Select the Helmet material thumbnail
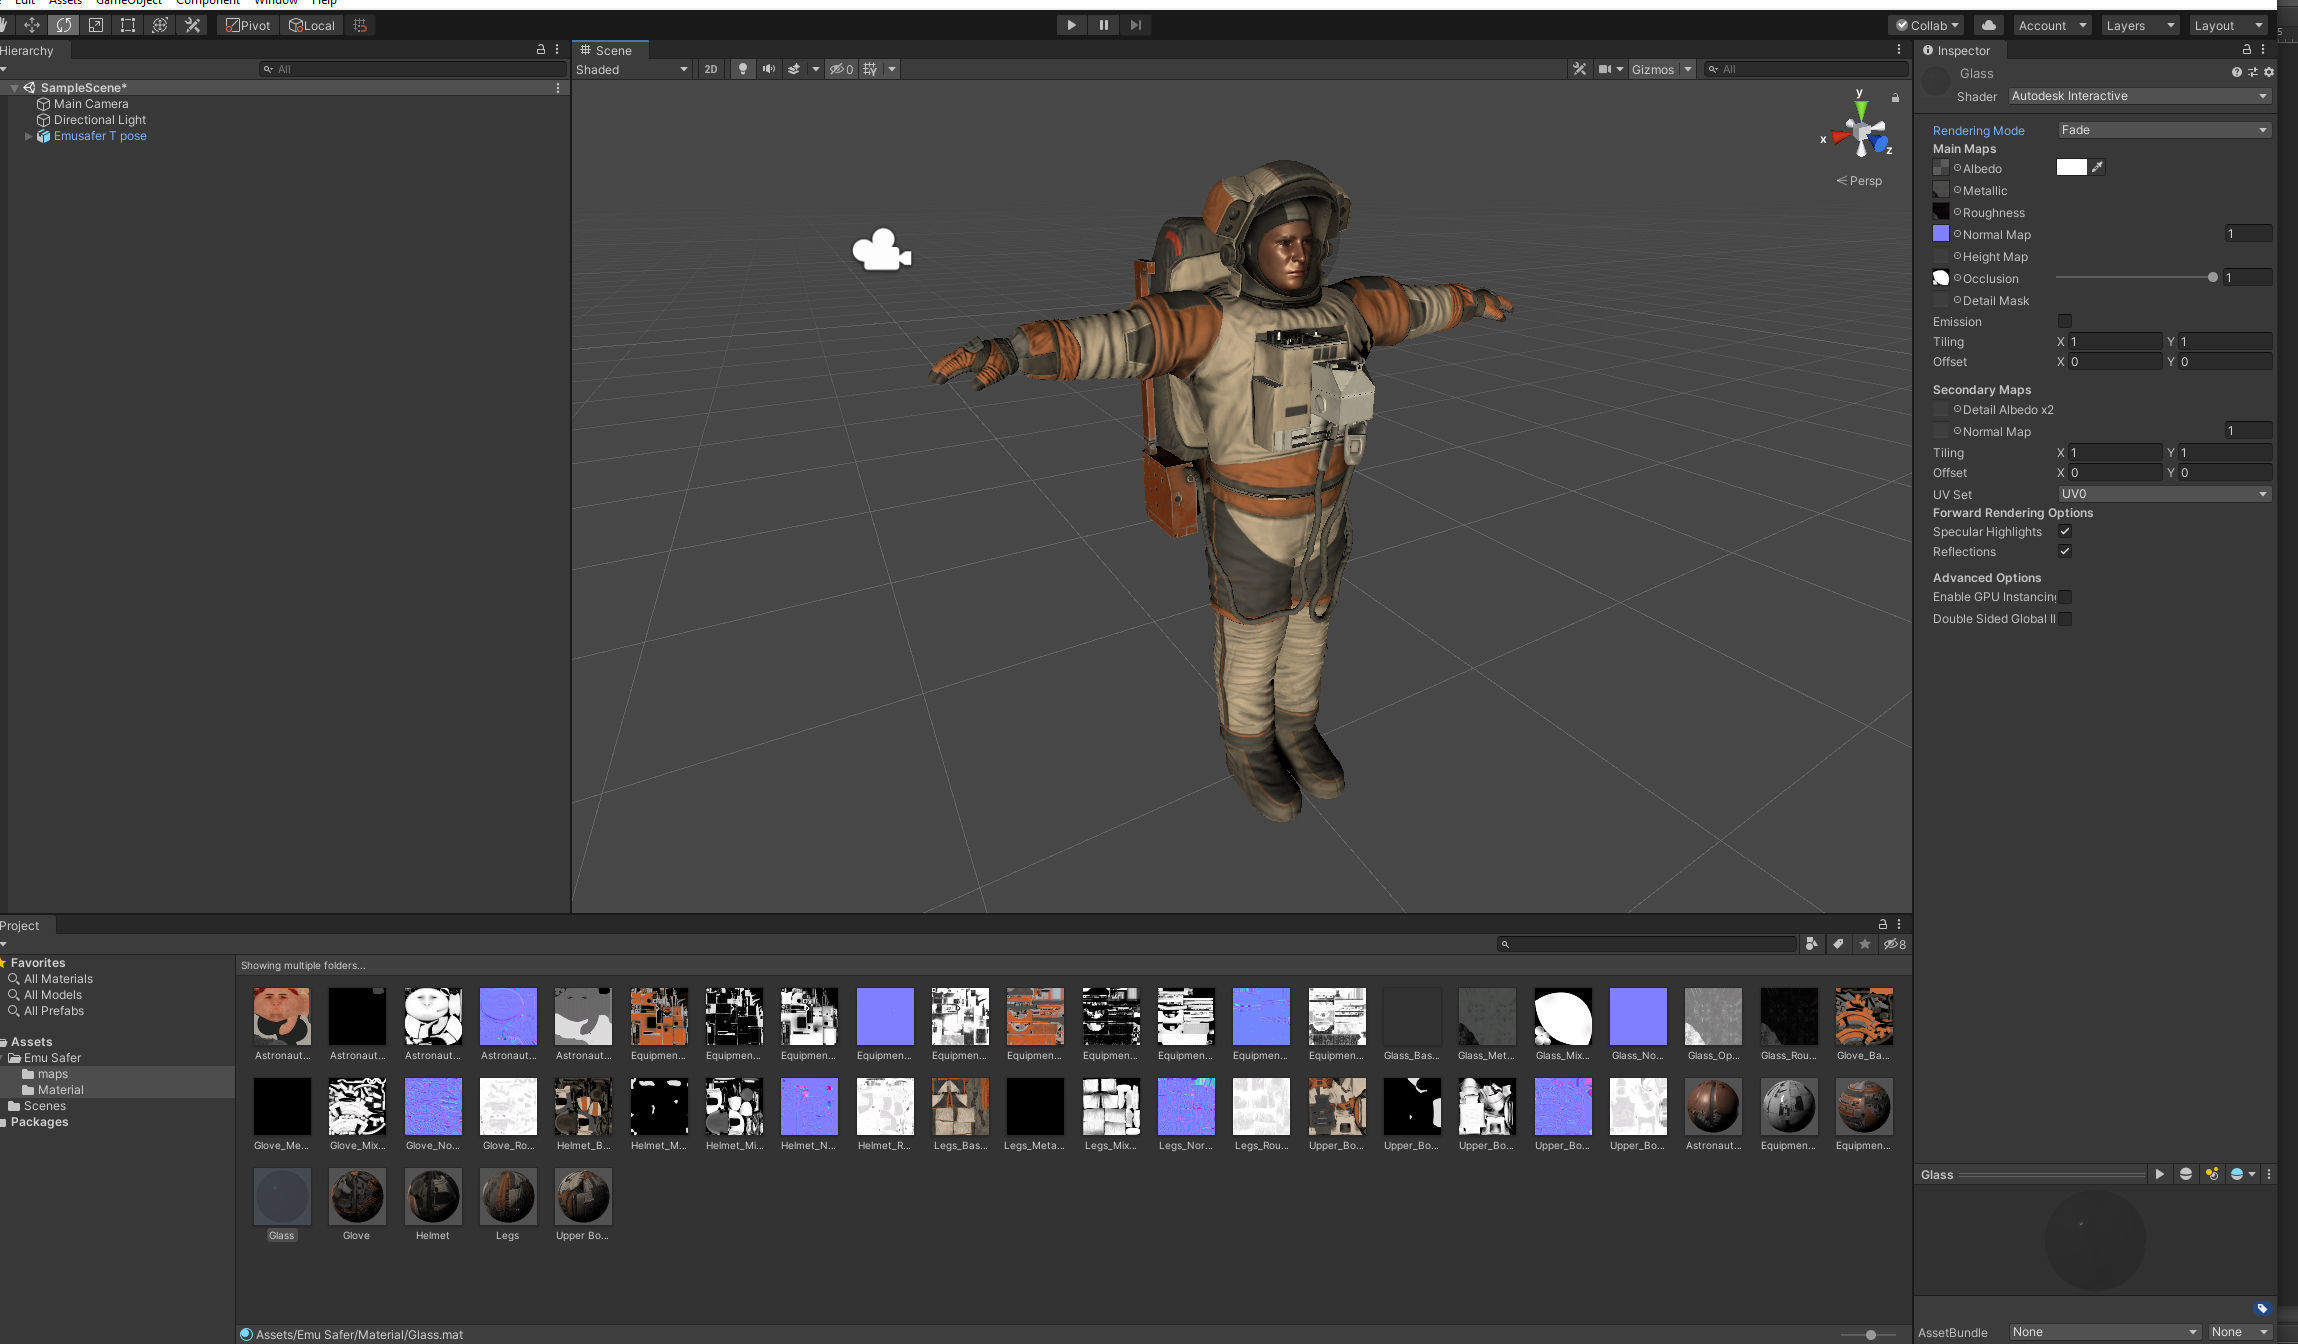The image size is (2298, 1344). tap(432, 1196)
